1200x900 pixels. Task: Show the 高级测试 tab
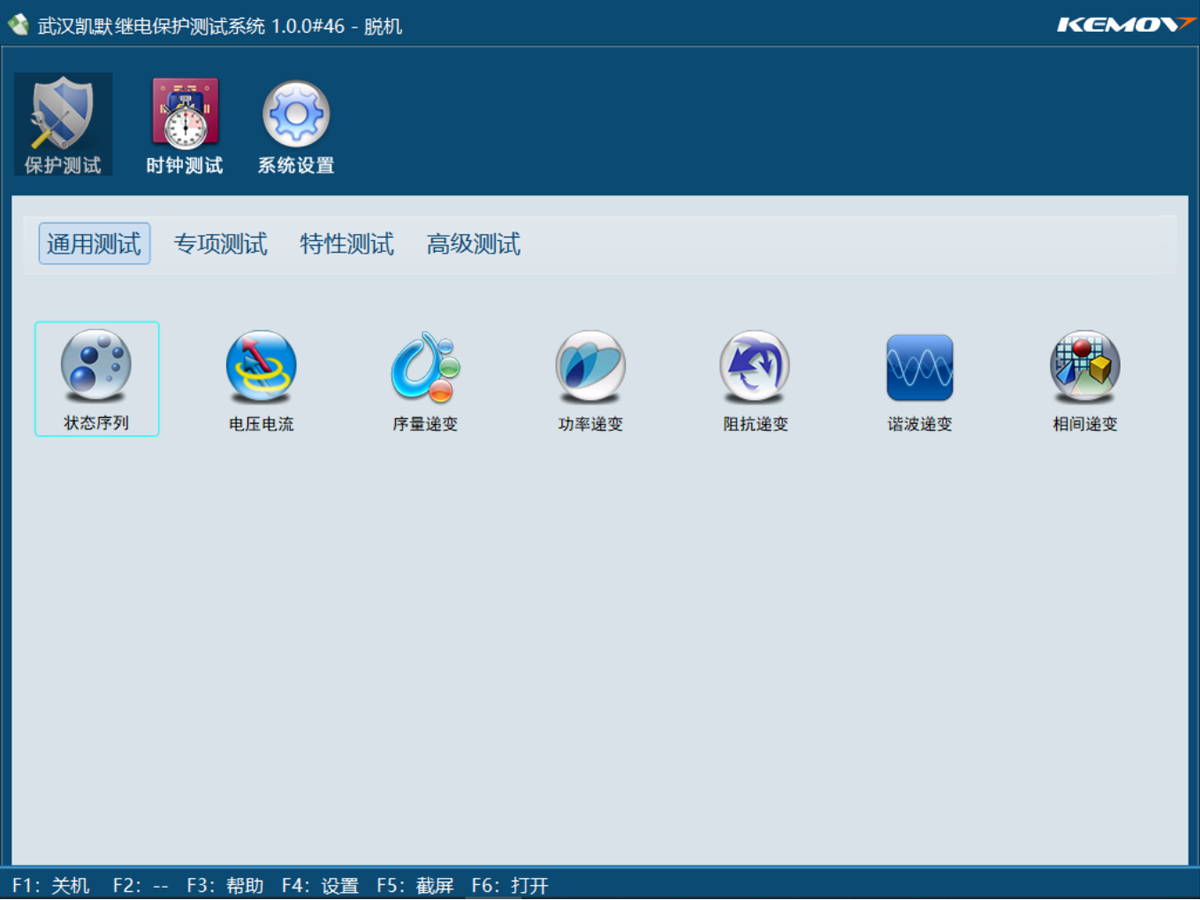click(x=474, y=244)
